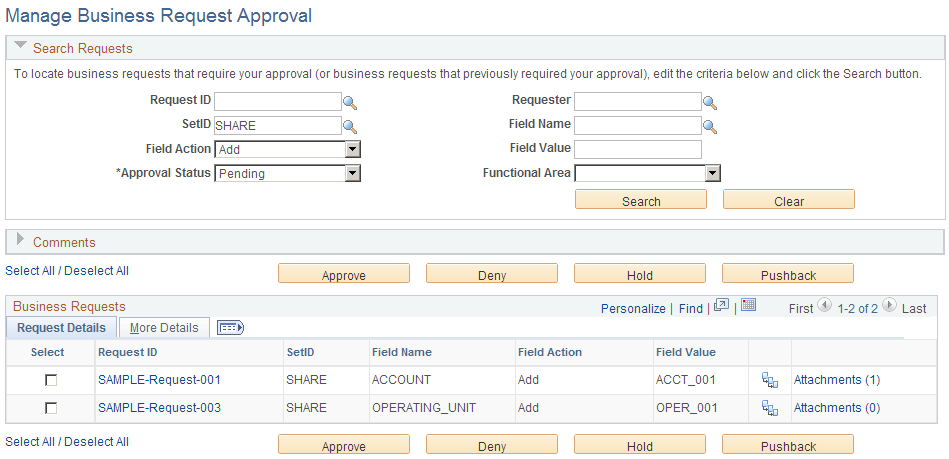949x459 pixels.
Task: Click the Clear button
Action: (789, 200)
